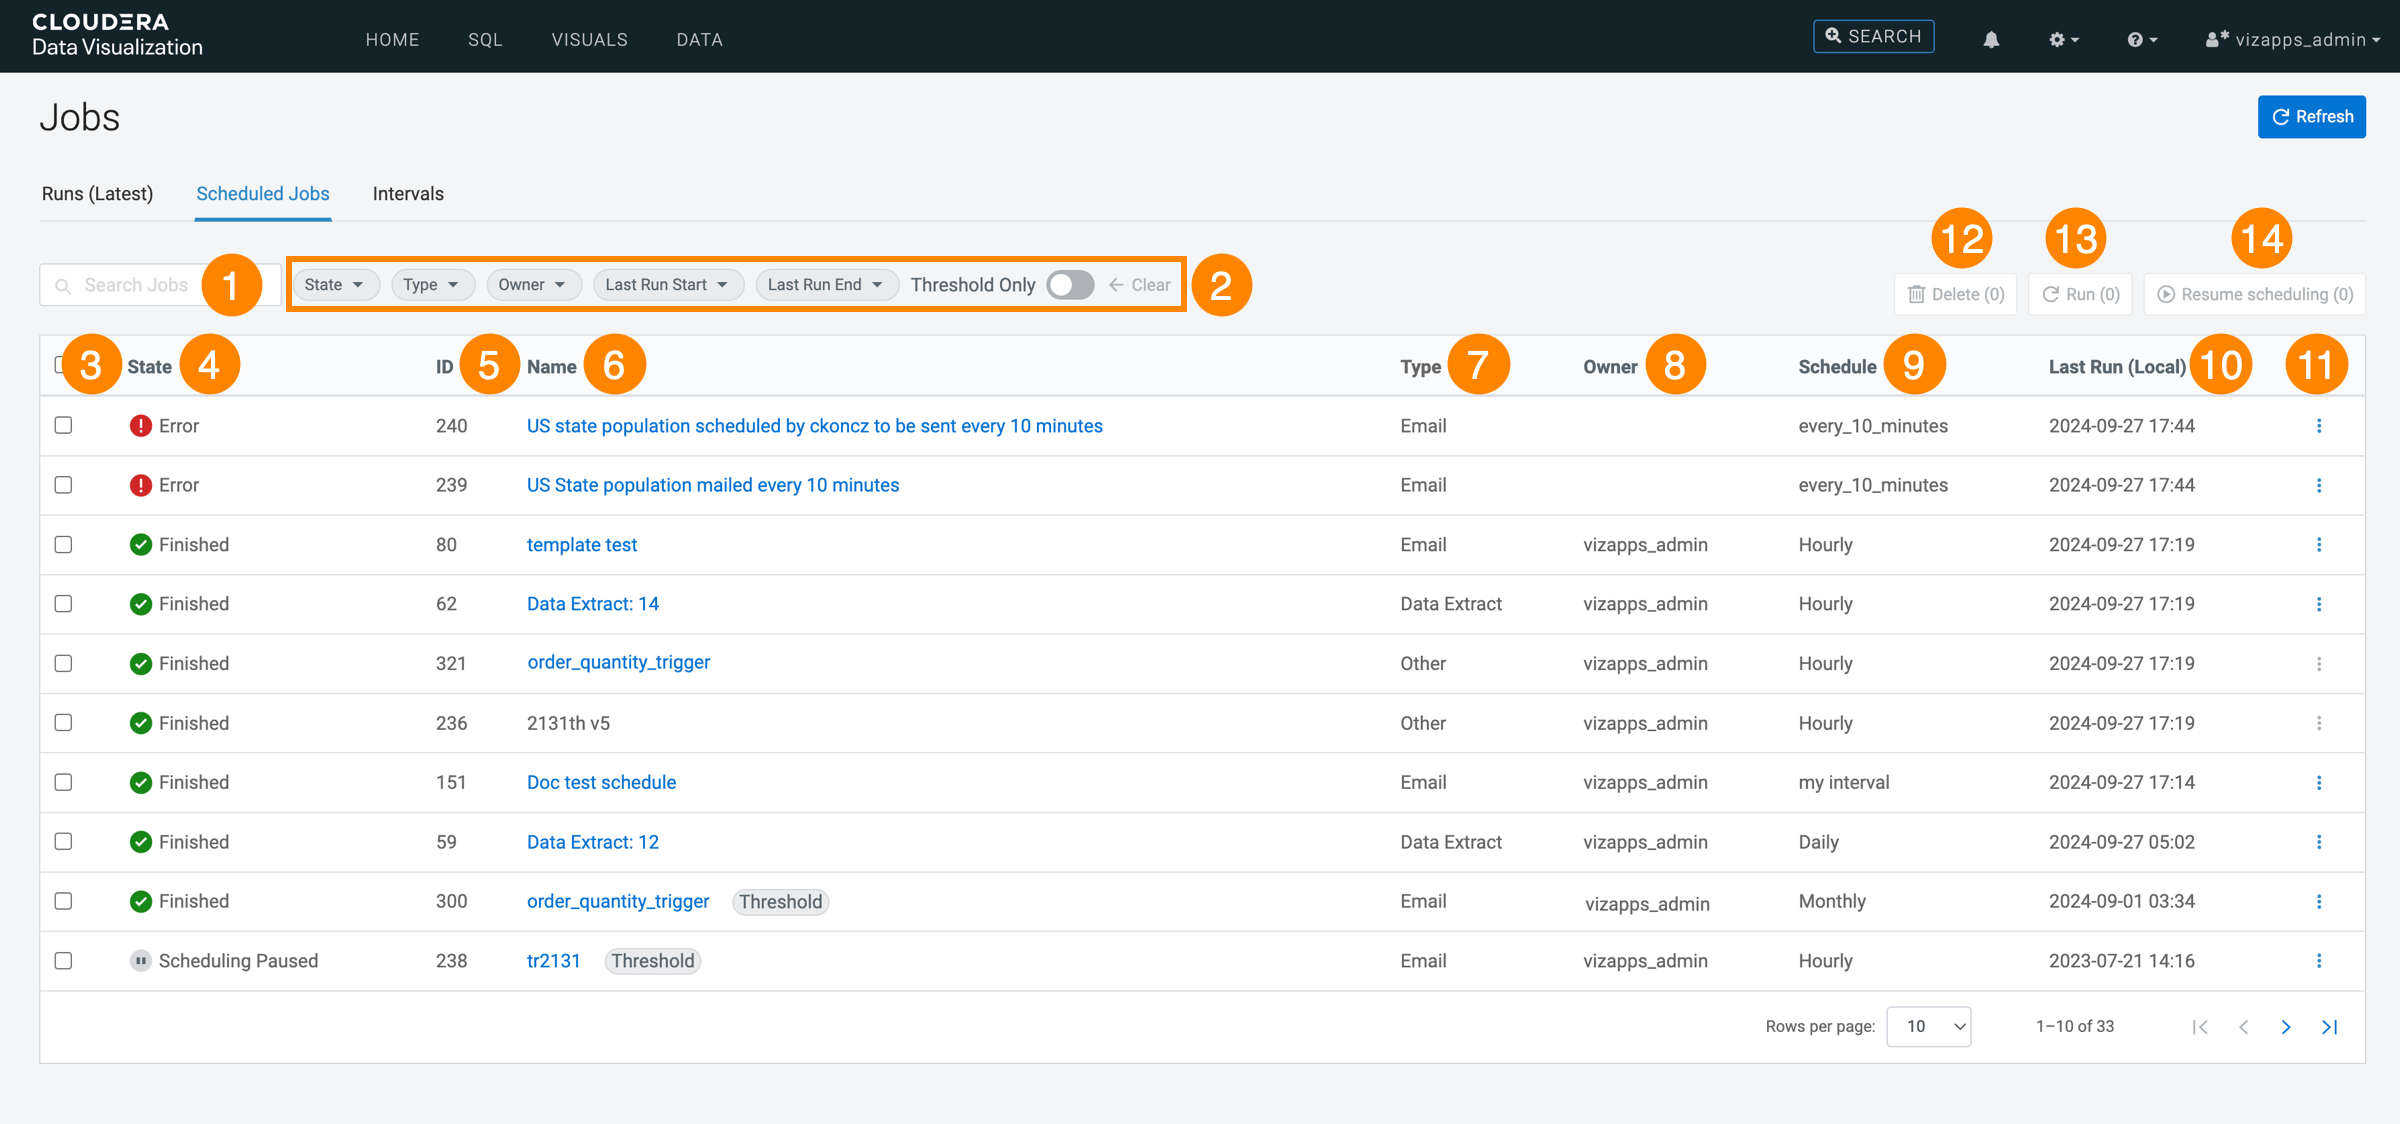The width and height of the screenshot is (2400, 1124).
Task: Click the Finished check icon for template test
Action: (x=141, y=545)
